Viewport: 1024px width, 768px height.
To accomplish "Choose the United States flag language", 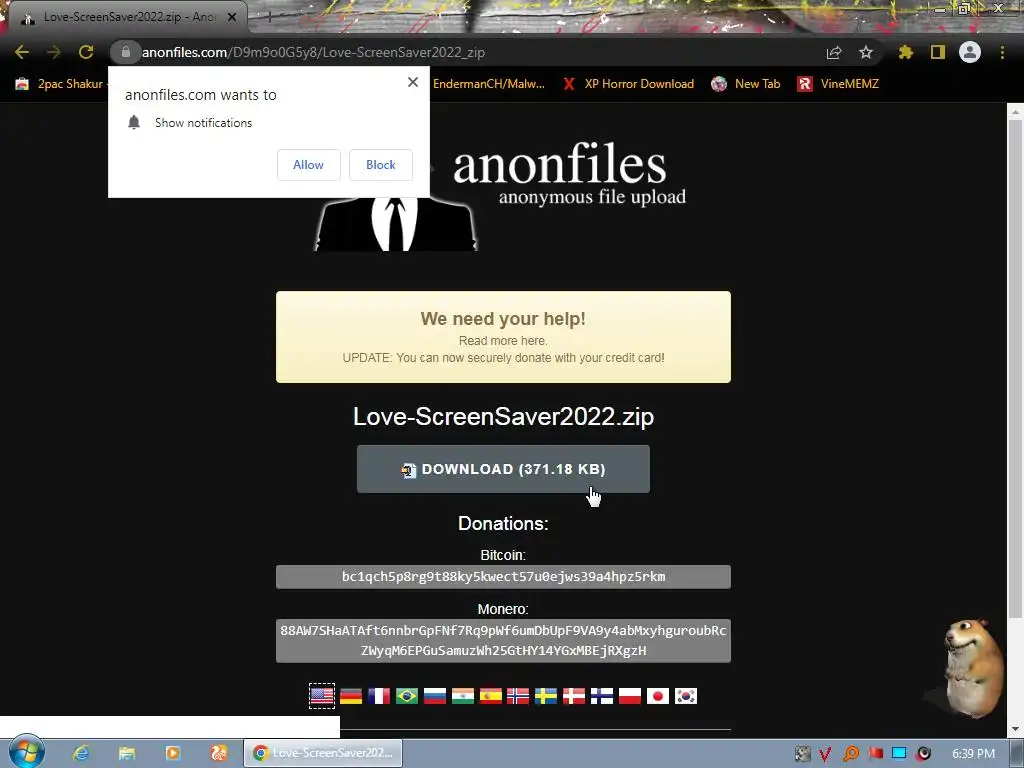I will click(x=322, y=696).
